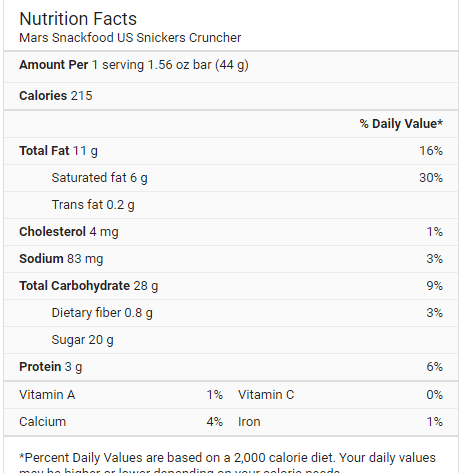This screenshot has width=463, height=473.
Task: Click the Amount Per serving row
Action: 231,65
